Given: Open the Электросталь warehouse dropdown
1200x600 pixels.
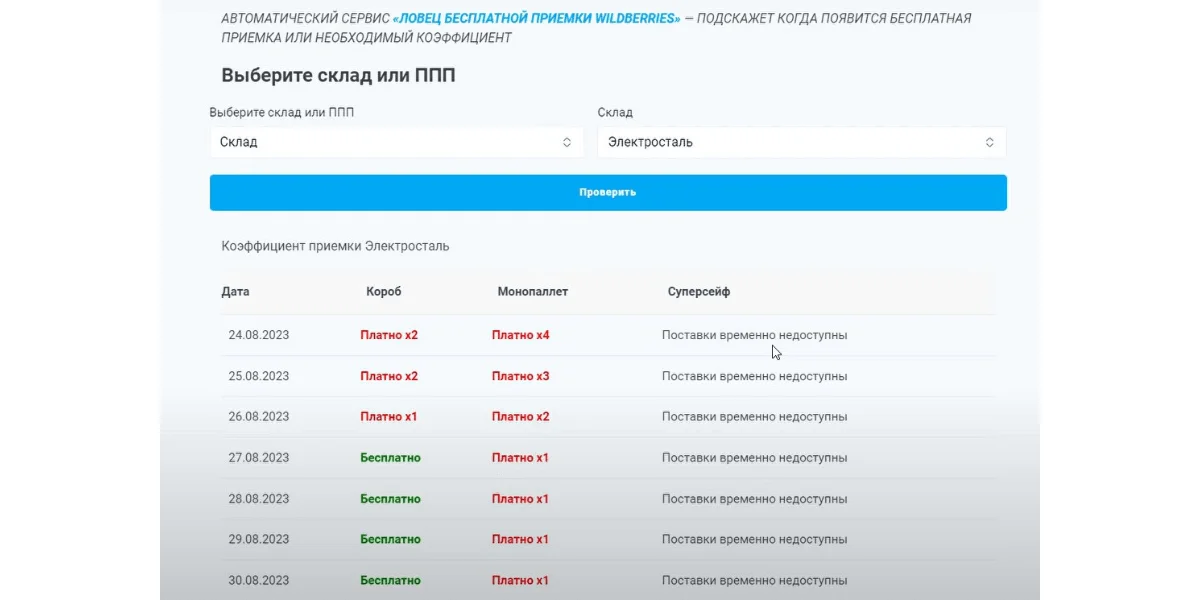Looking at the screenshot, I should [x=801, y=142].
